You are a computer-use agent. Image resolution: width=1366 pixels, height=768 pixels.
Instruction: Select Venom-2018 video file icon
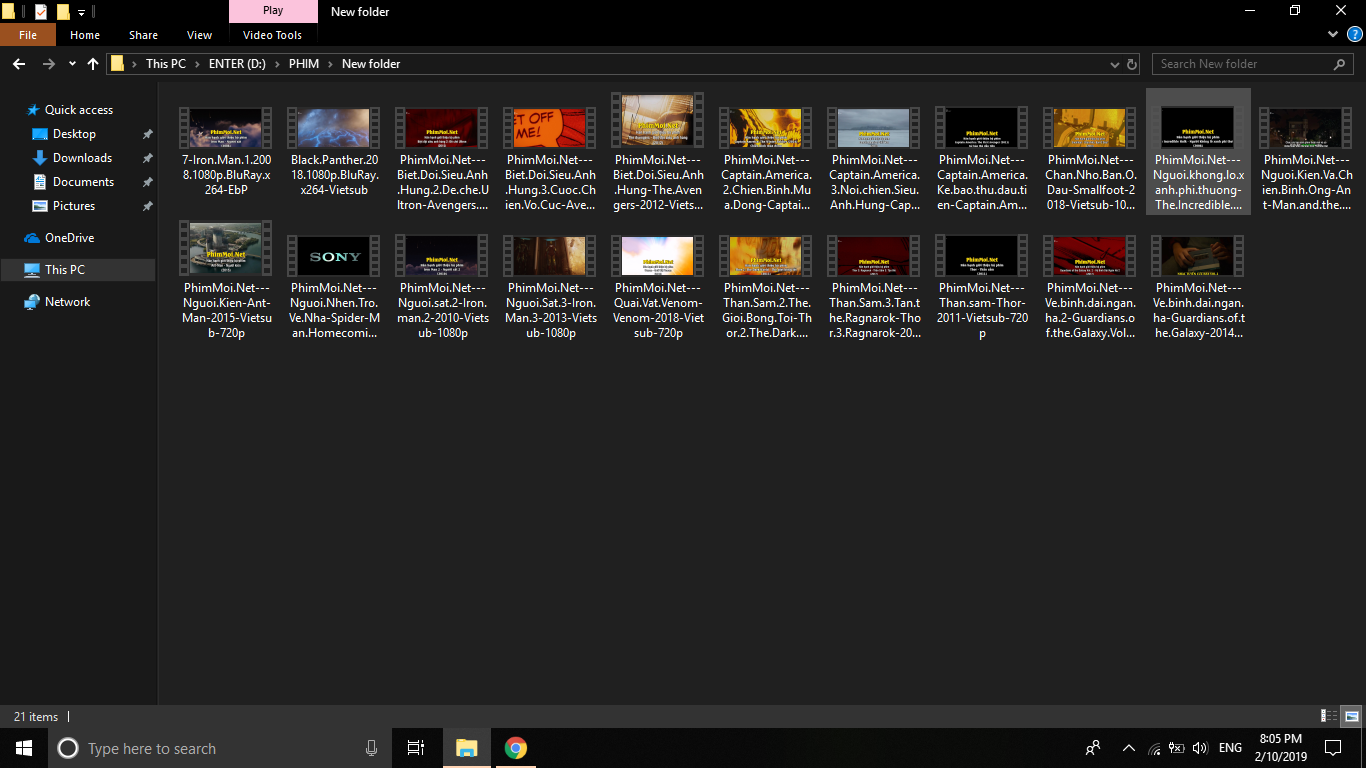coord(658,256)
